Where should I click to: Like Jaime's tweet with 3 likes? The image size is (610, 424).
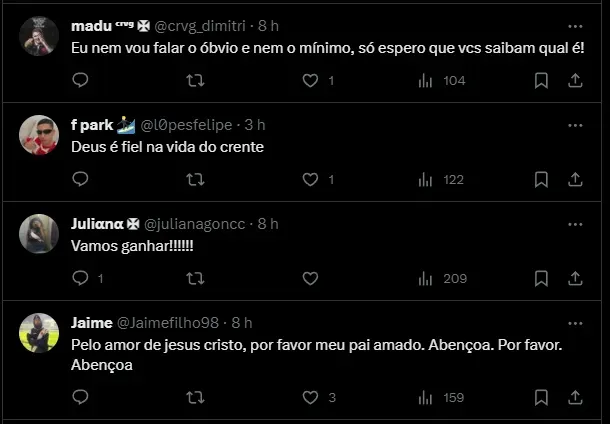tap(310, 397)
